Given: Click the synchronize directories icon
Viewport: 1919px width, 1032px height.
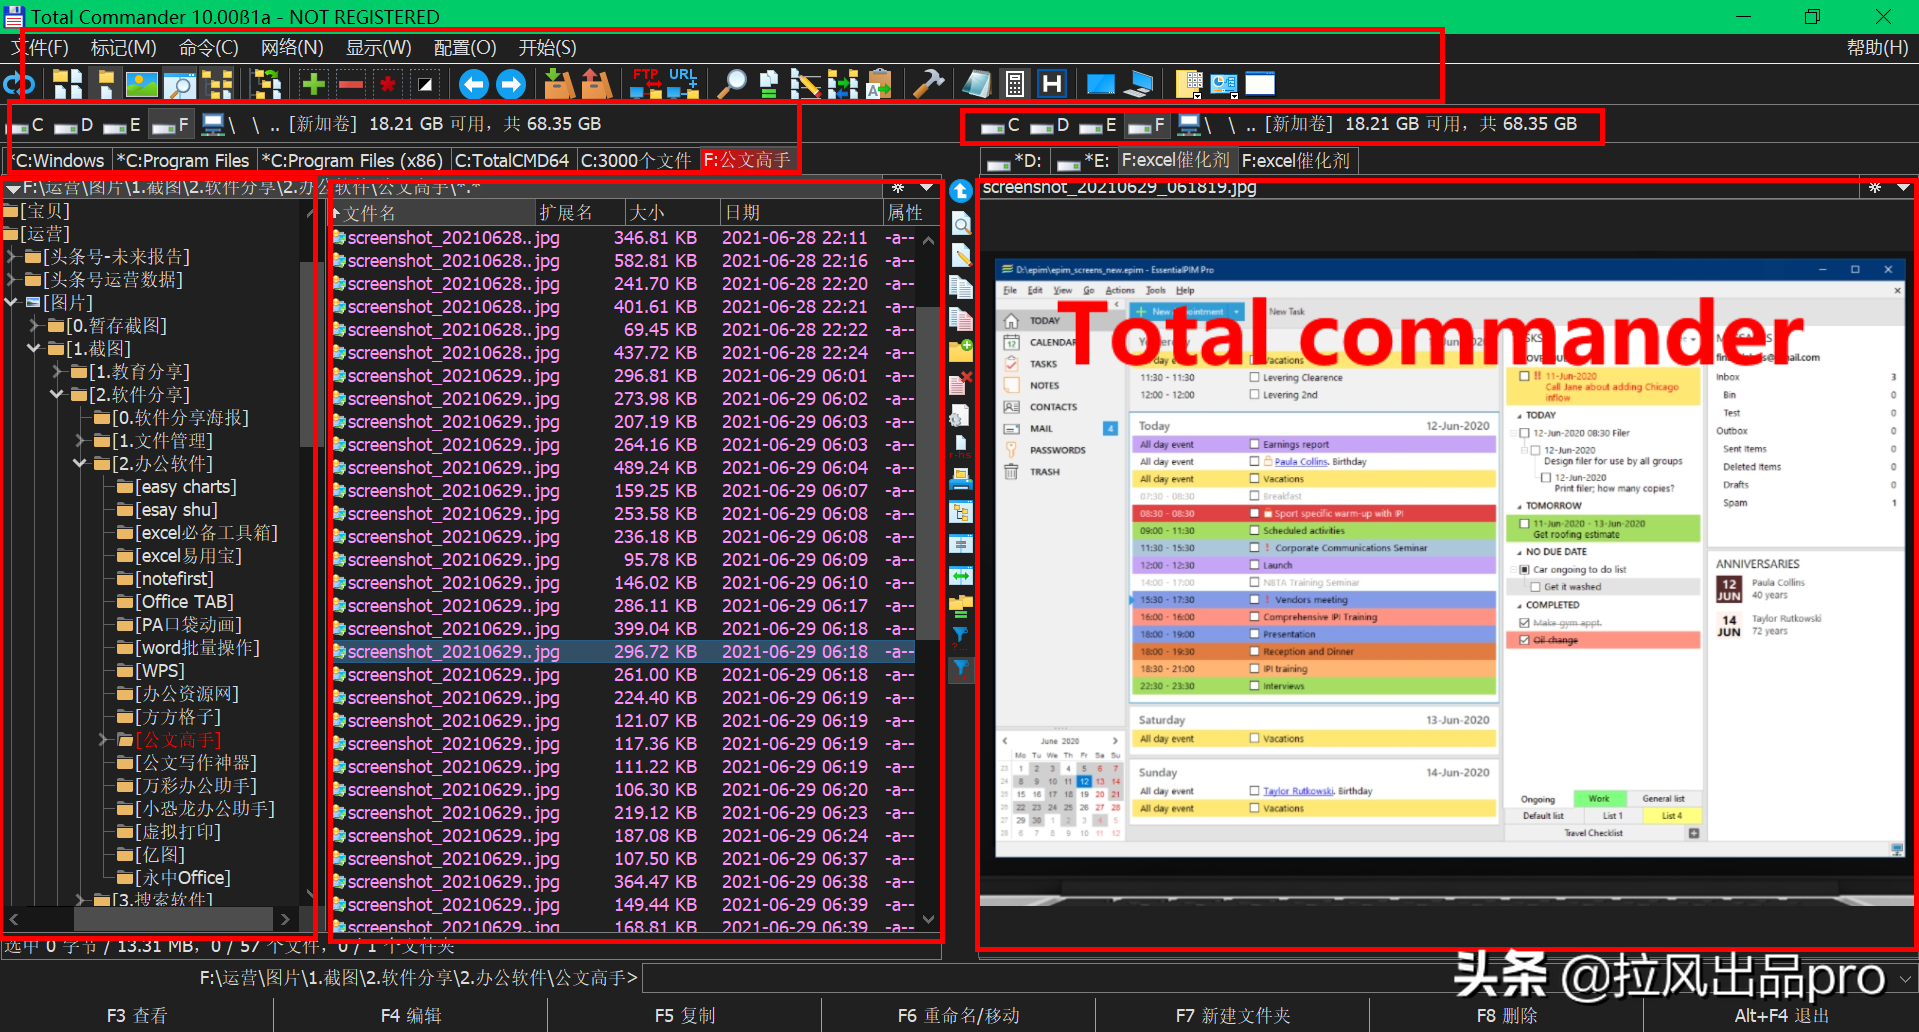Looking at the screenshot, I should pos(842,84).
